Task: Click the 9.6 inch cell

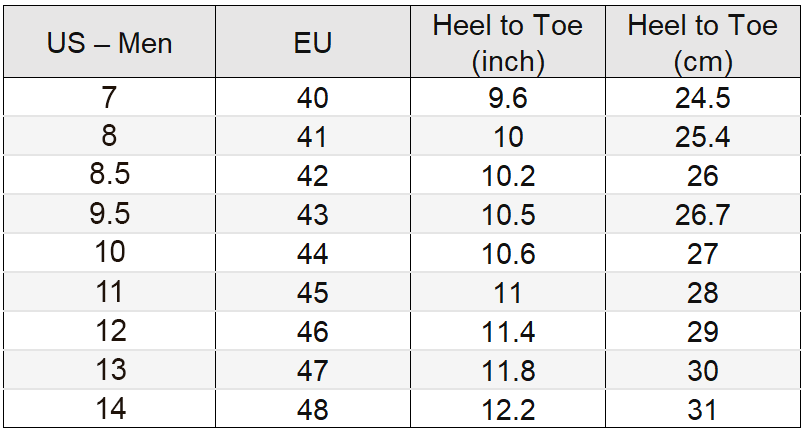Action: coord(508,97)
